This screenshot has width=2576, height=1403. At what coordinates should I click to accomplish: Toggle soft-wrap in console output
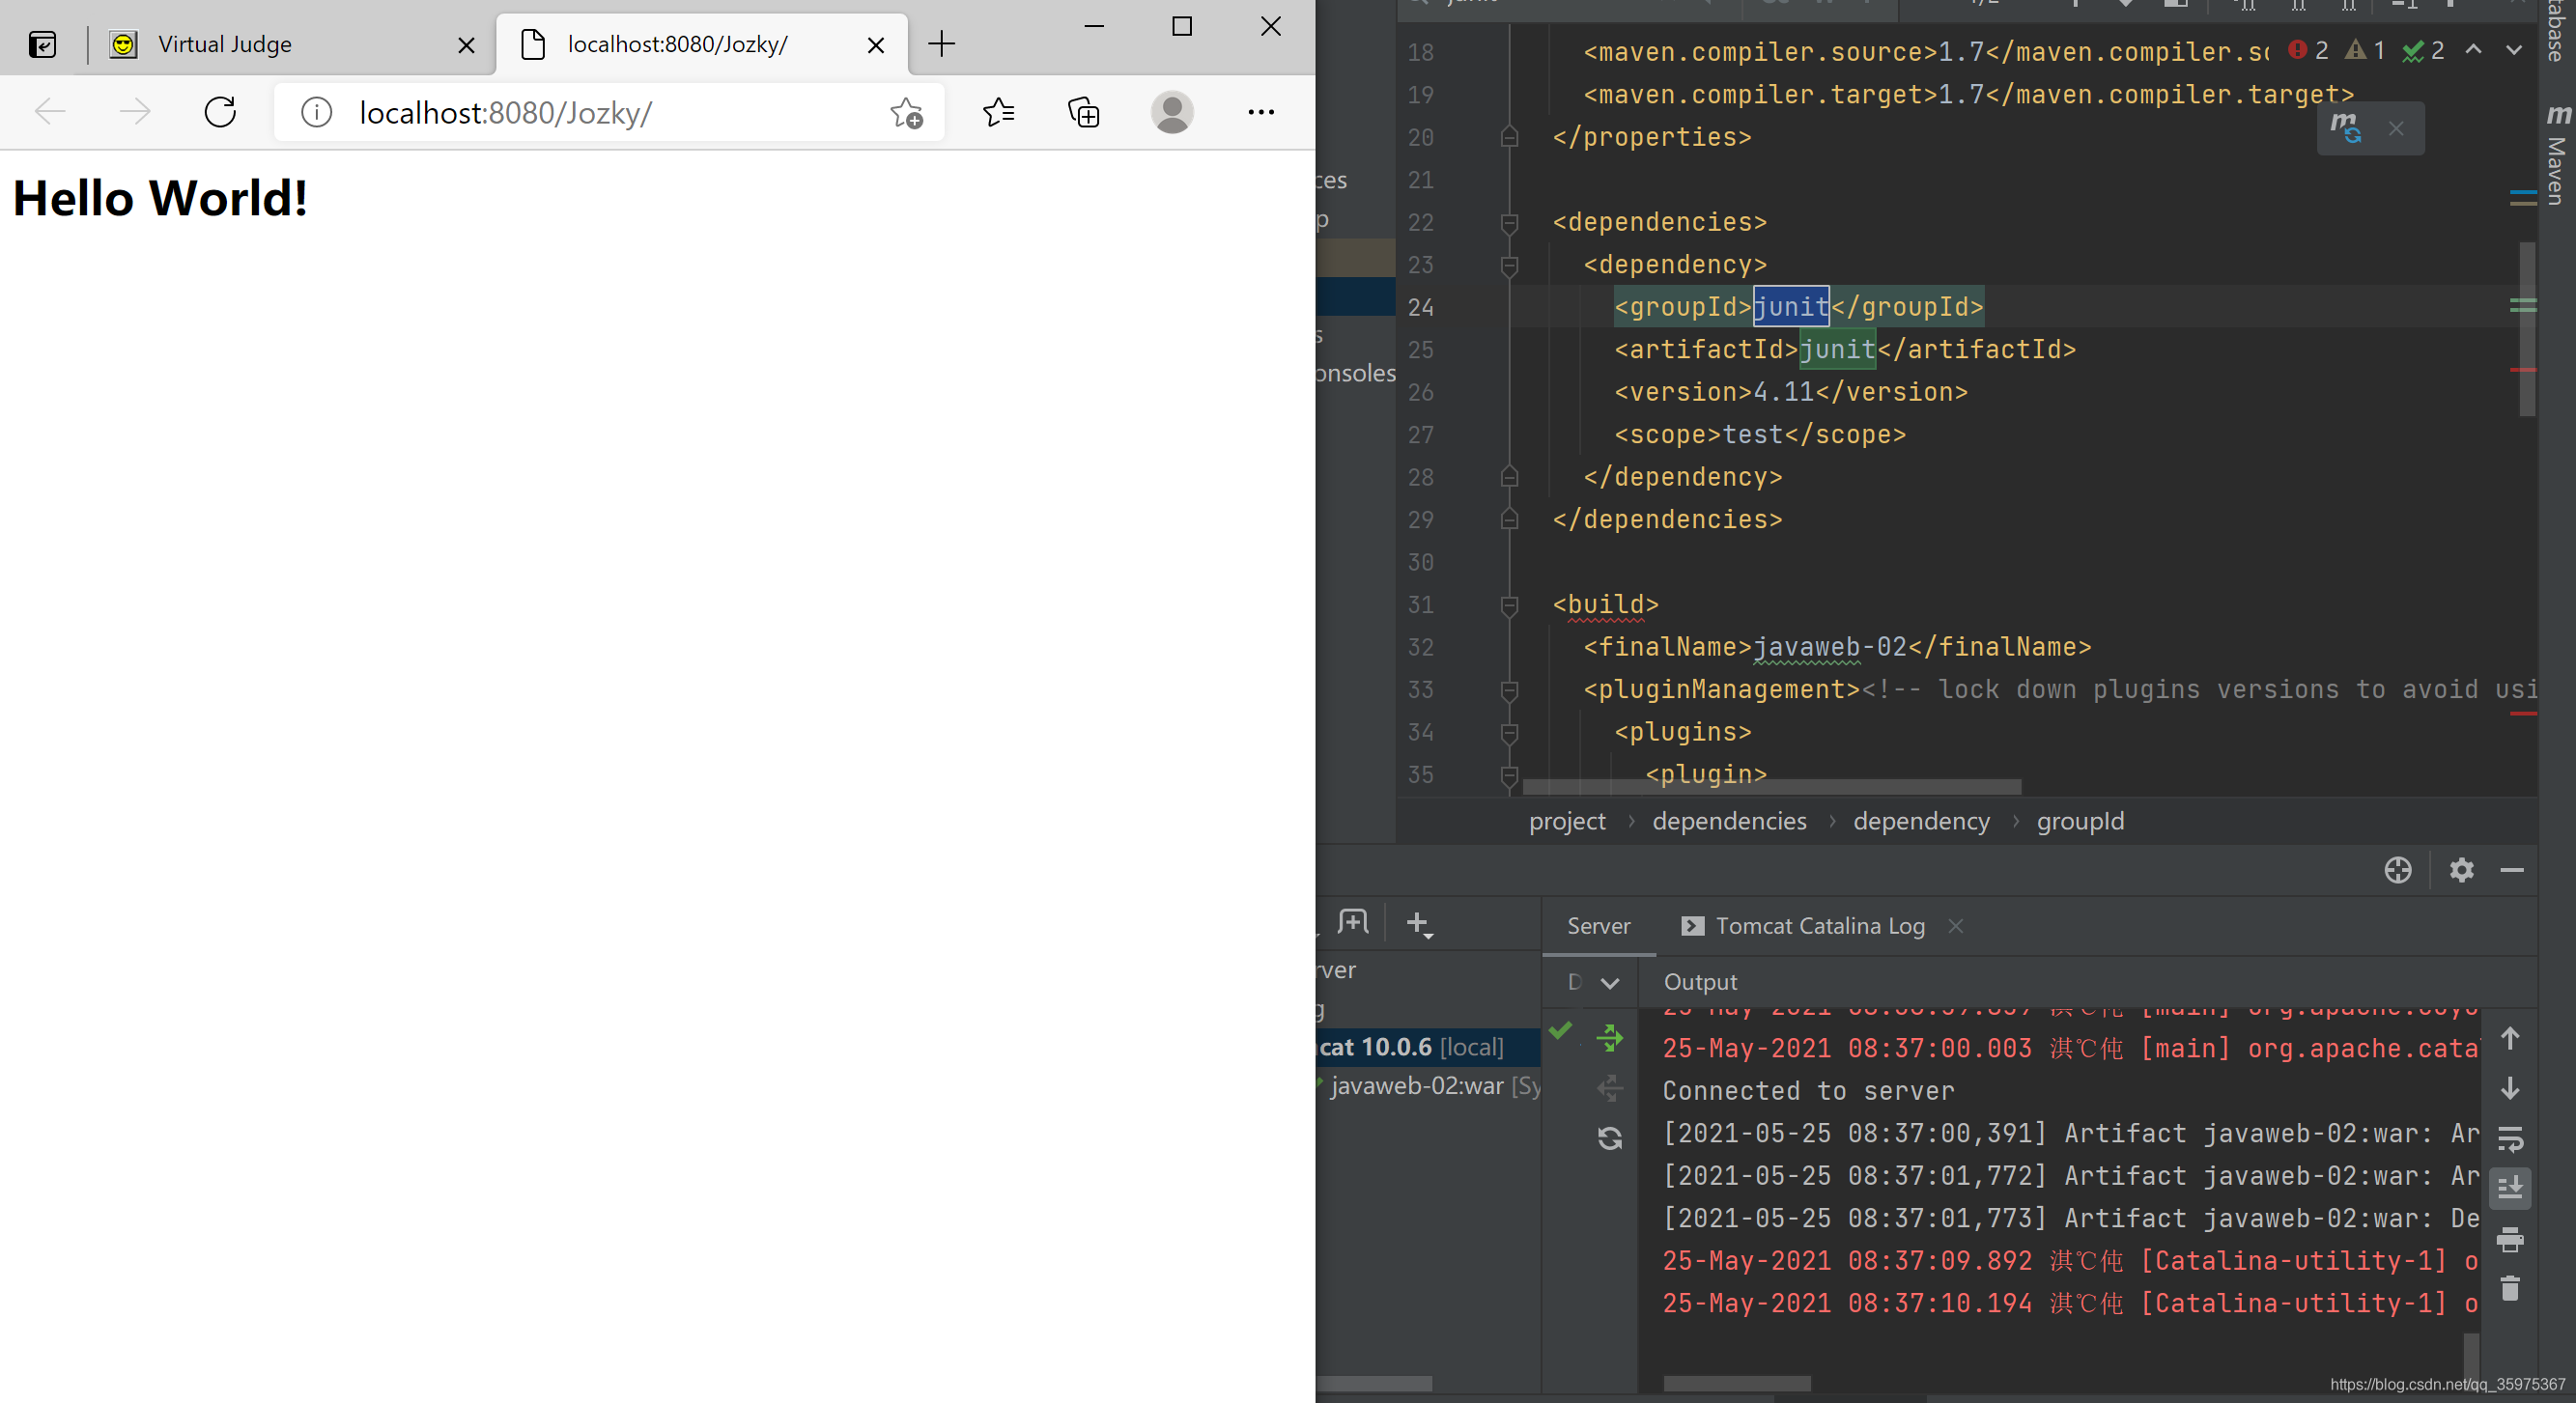coord(2509,1138)
